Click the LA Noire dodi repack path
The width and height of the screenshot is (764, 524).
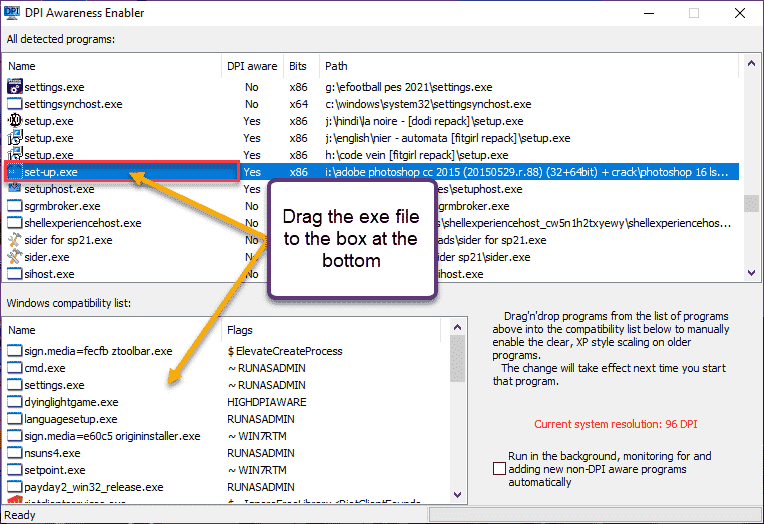[x=424, y=121]
